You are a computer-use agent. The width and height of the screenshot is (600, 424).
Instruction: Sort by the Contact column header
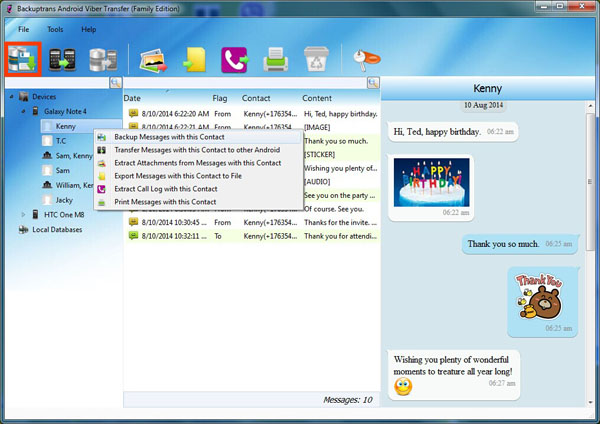point(256,98)
